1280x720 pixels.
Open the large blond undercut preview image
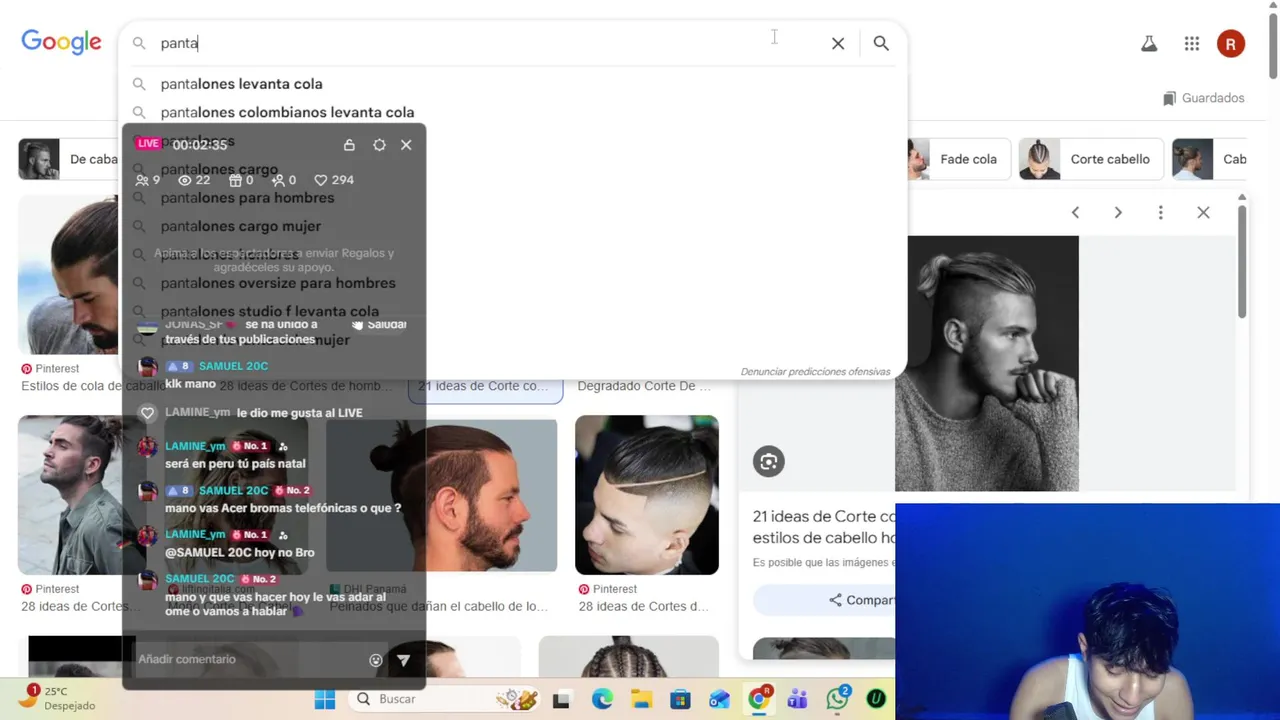click(x=987, y=363)
